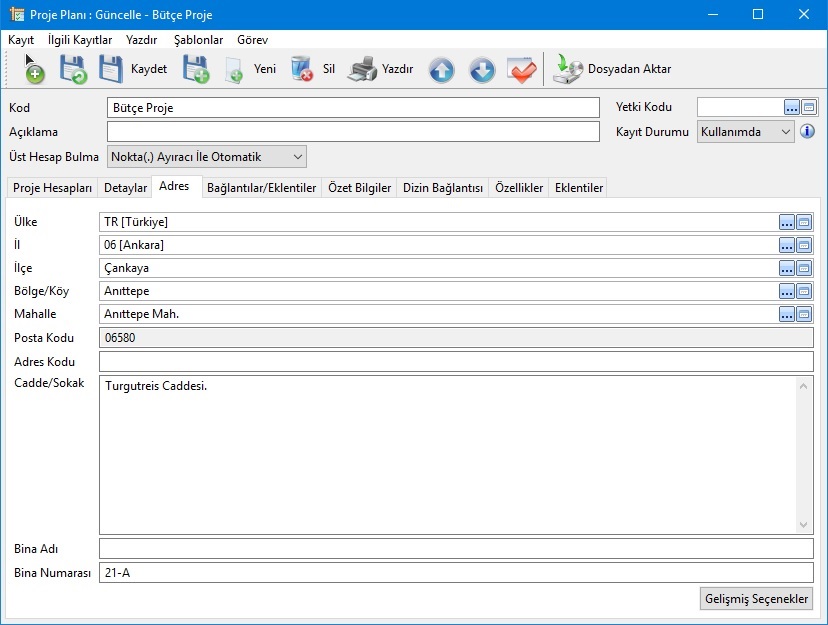Go to next record with down arrow
This screenshot has height=625, width=828.
[x=481, y=70]
